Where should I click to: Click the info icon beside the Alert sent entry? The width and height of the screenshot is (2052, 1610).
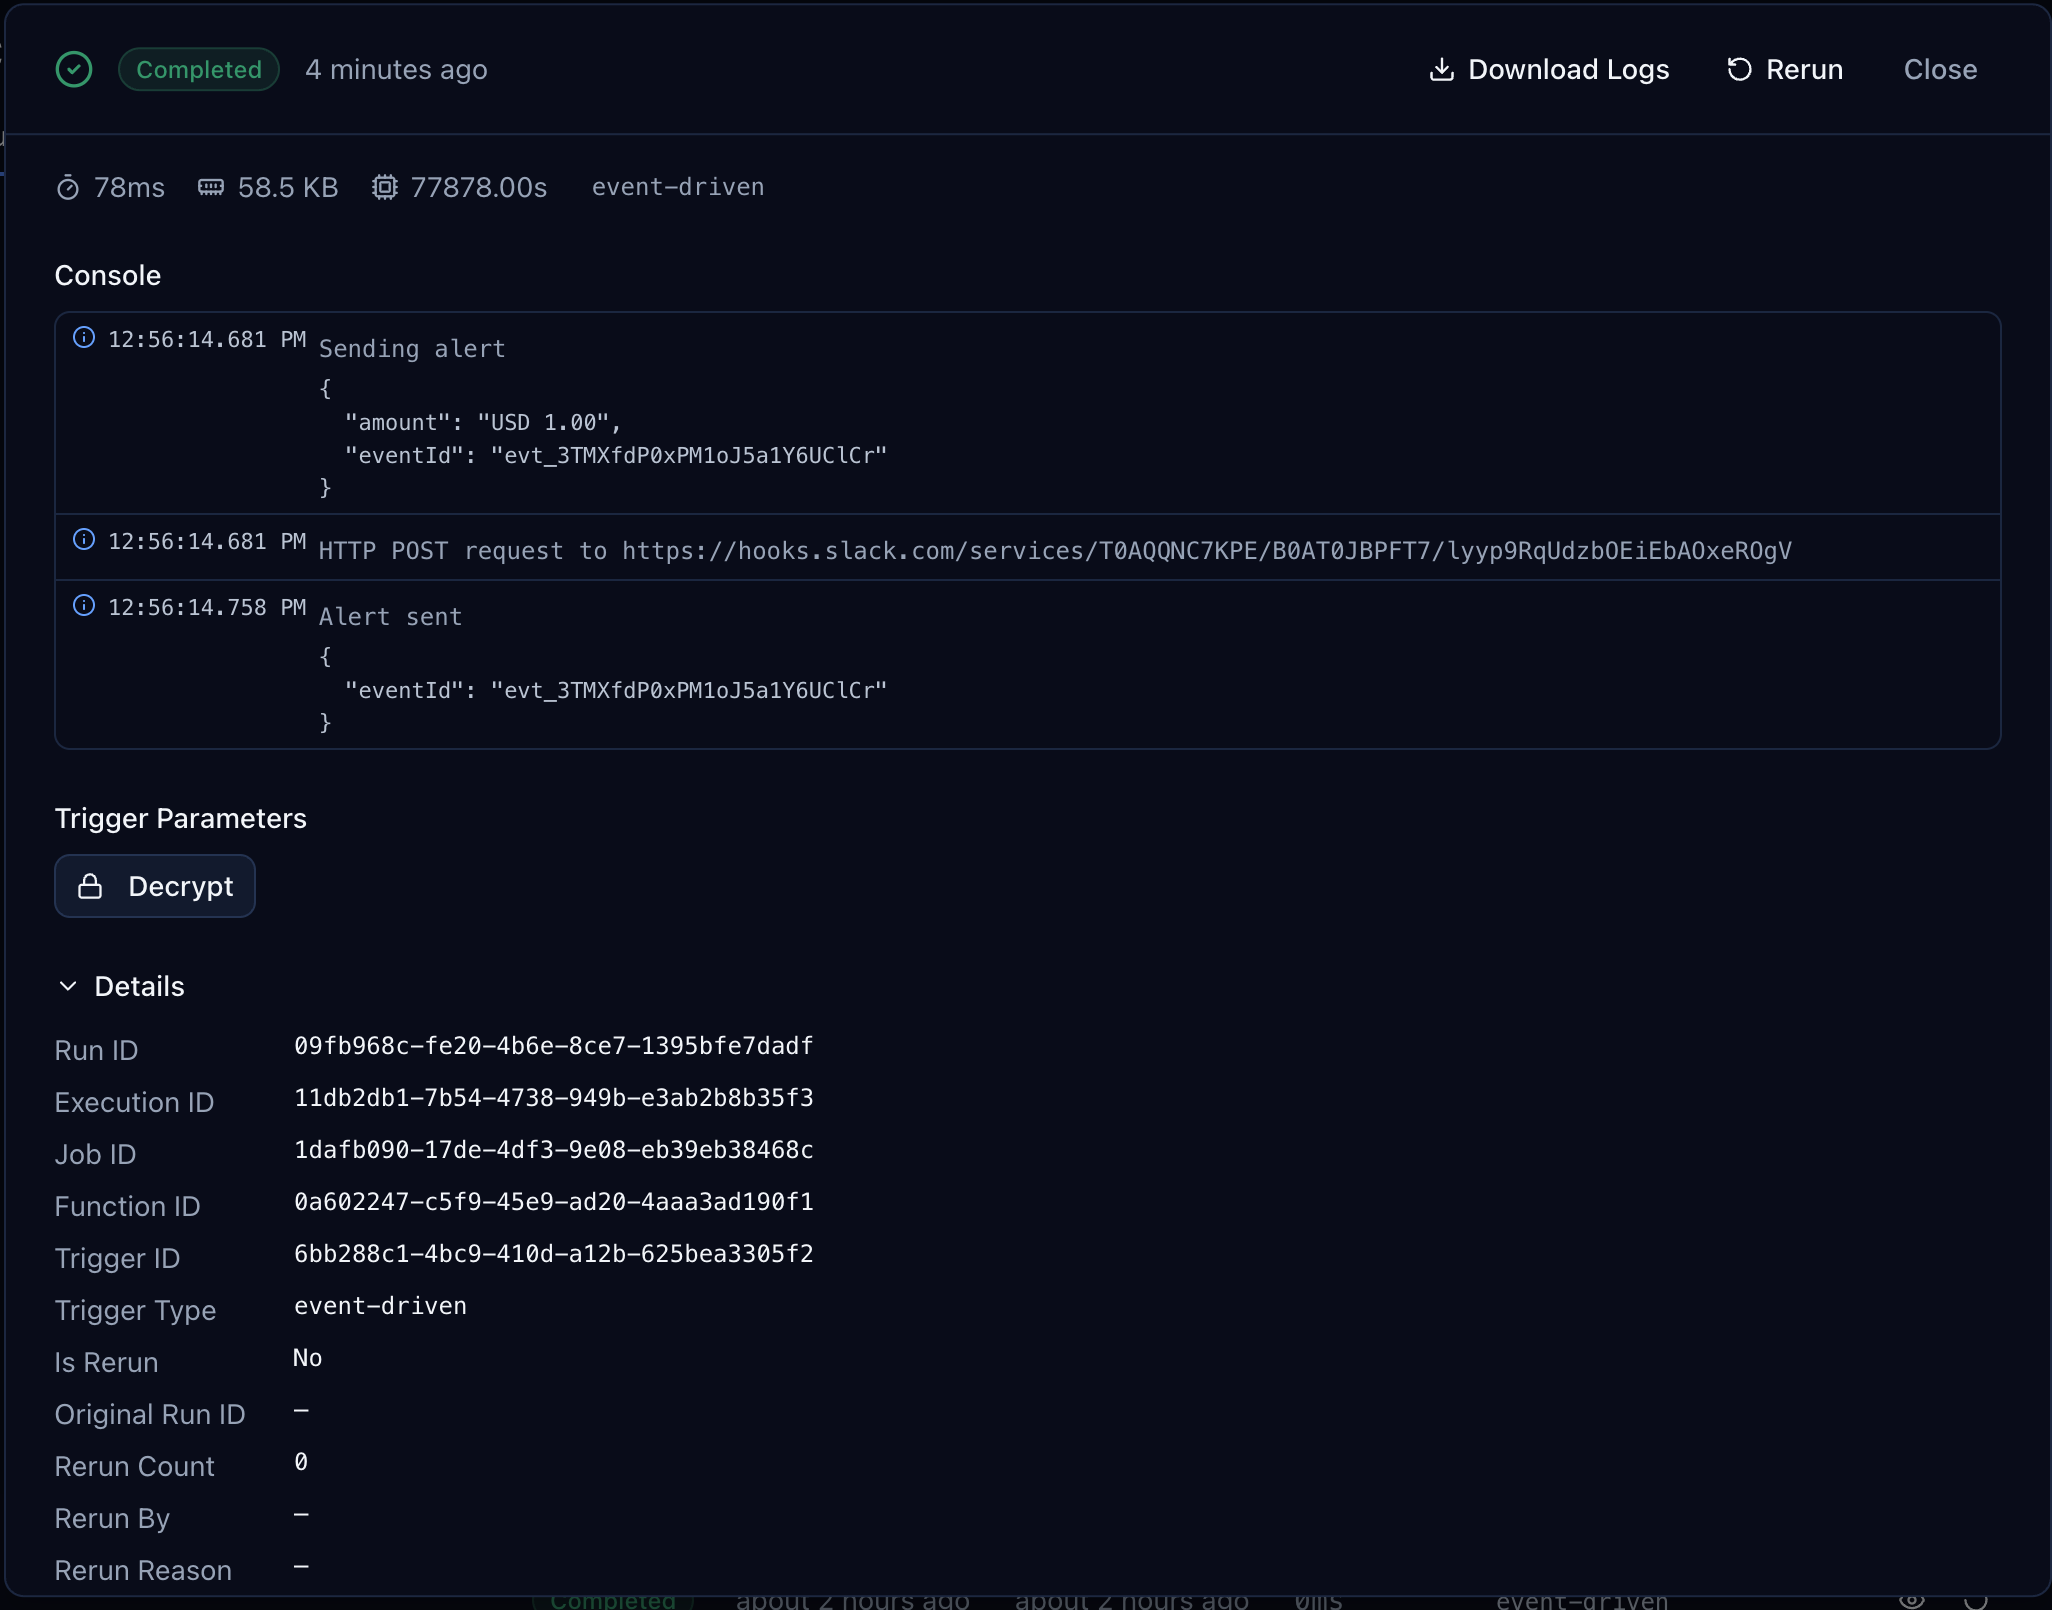pyautogui.click(x=84, y=605)
